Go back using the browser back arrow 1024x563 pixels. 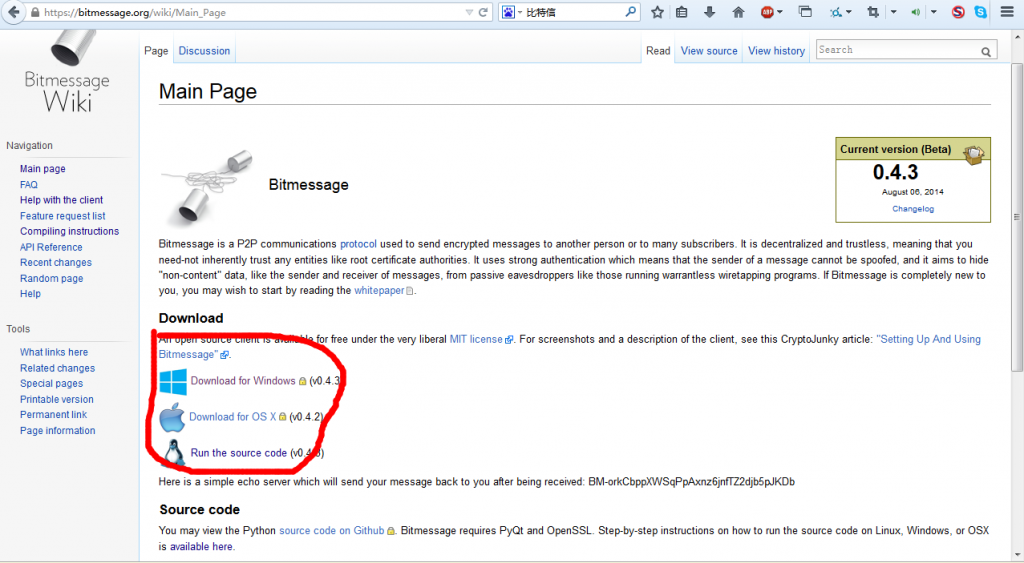click(x=13, y=12)
